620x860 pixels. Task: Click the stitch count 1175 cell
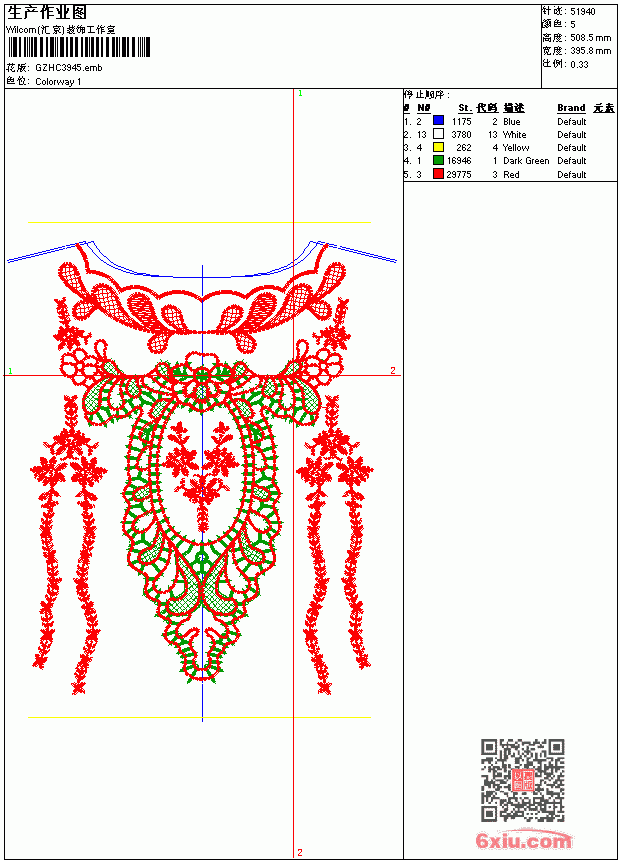pyautogui.click(x=461, y=122)
